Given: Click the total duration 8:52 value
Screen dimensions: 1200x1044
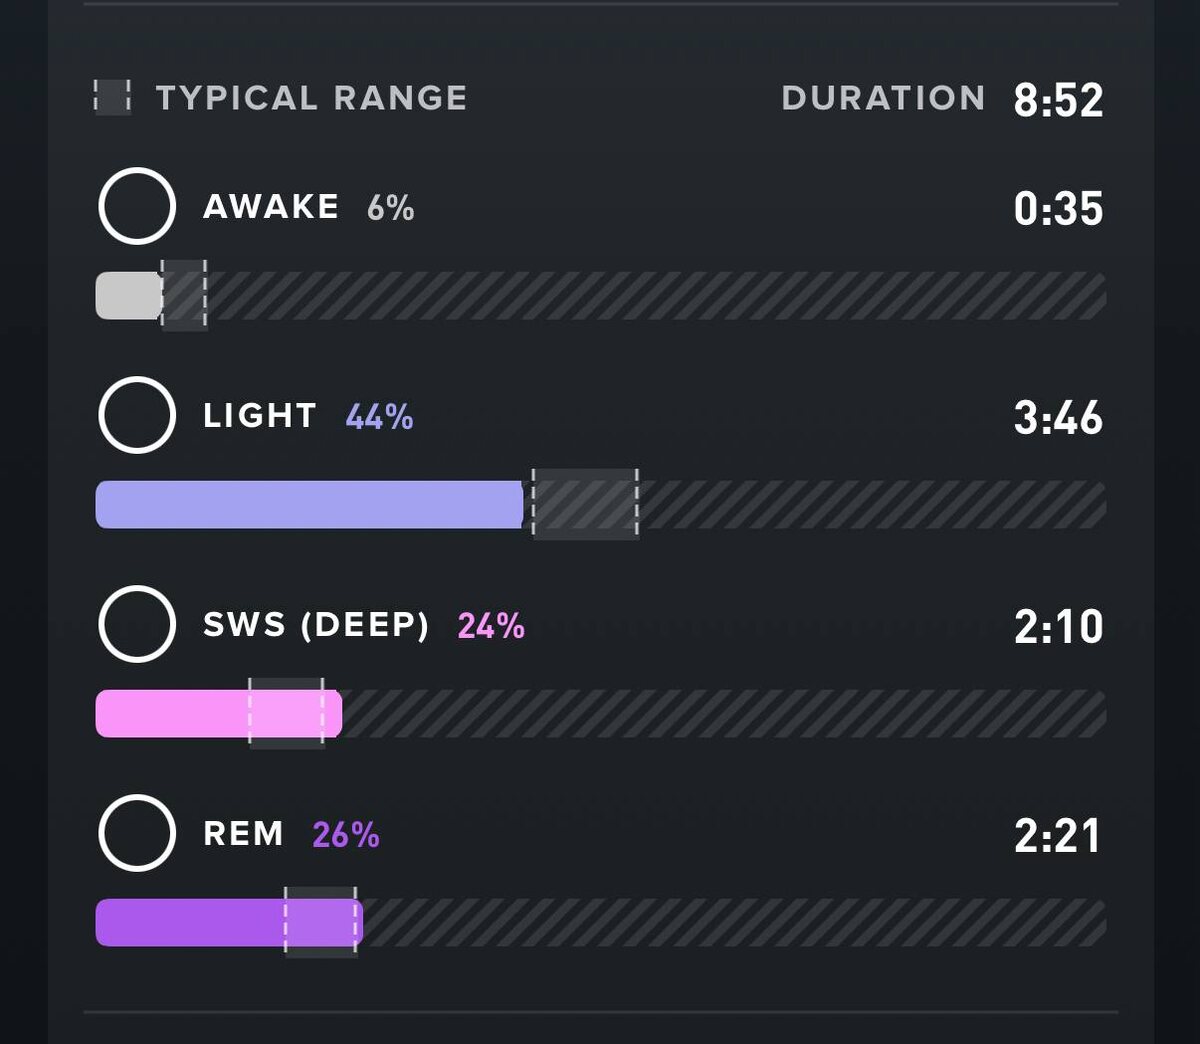Looking at the screenshot, I should [x=1058, y=100].
